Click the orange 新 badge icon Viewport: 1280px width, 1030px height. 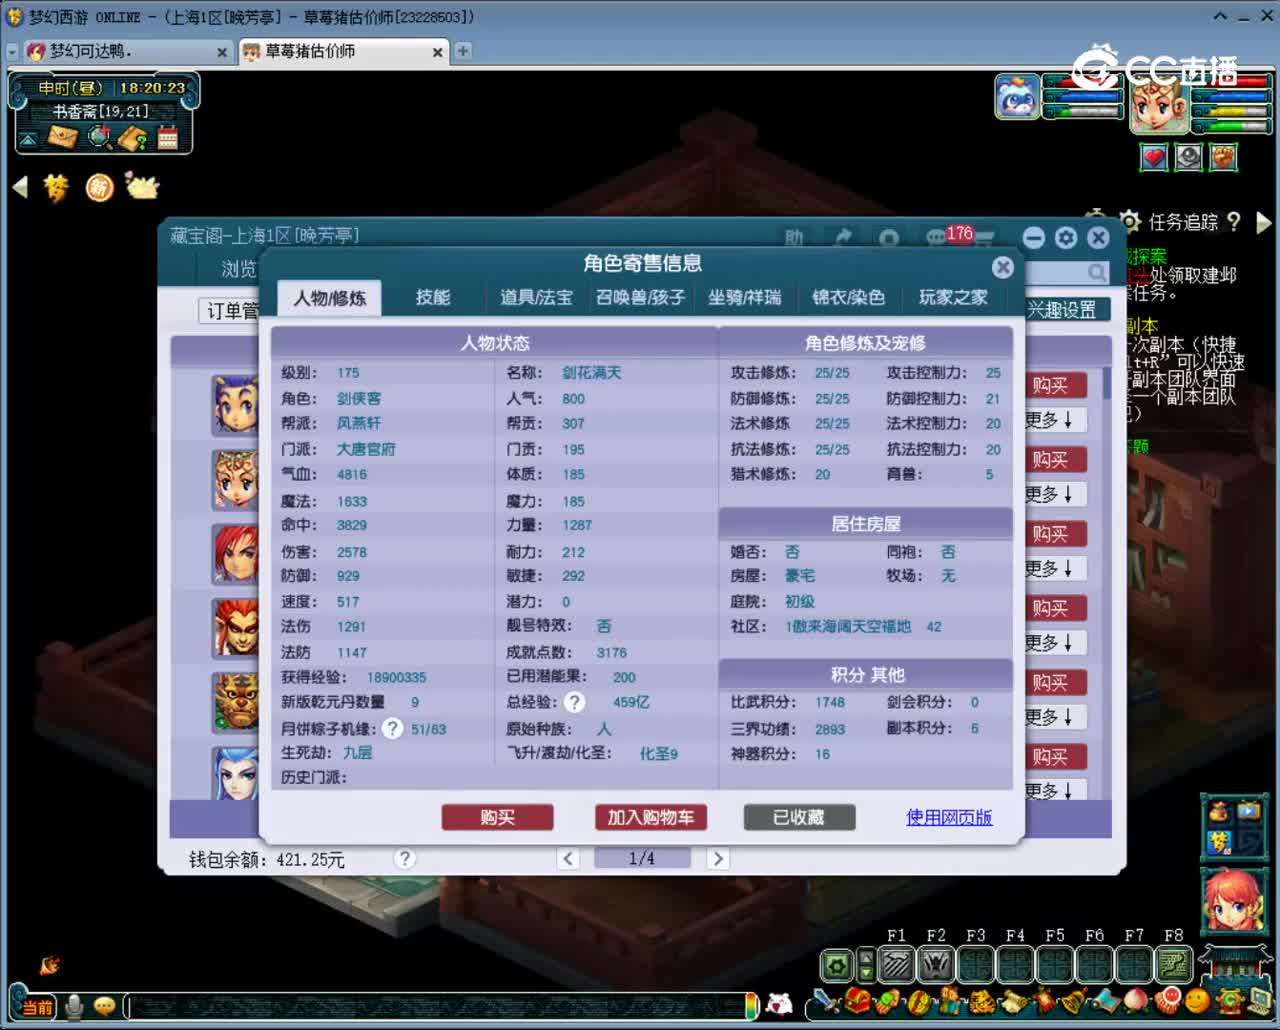pyautogui.click(x=99, y=187)
